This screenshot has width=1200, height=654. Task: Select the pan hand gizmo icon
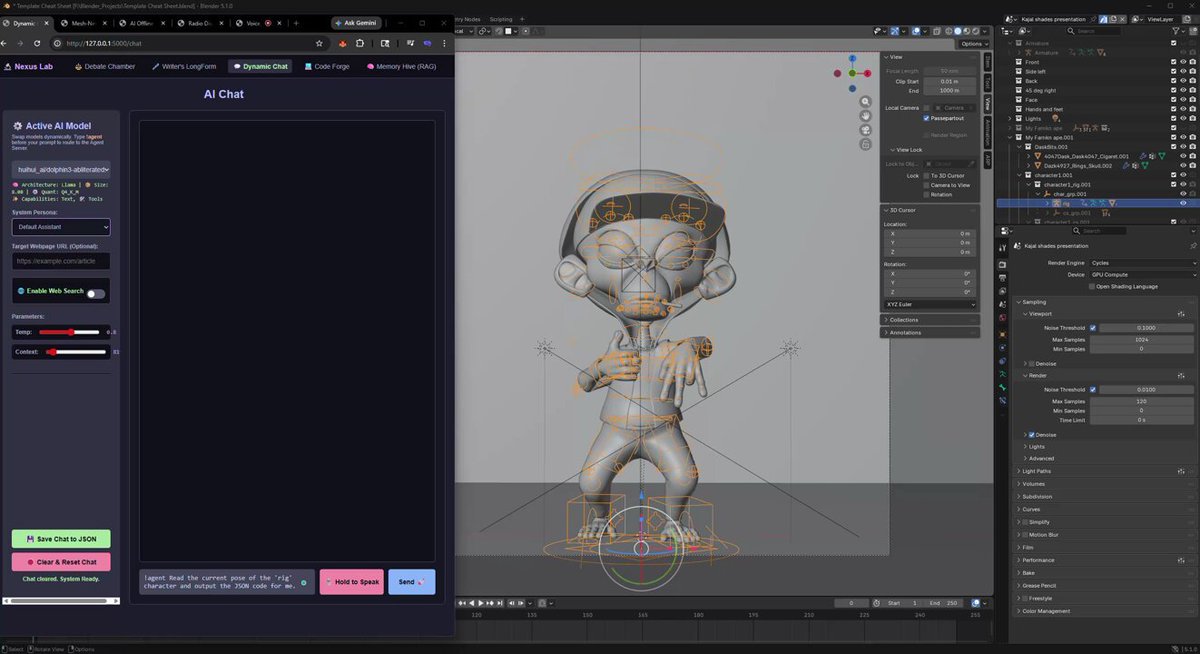click(865, 116)
